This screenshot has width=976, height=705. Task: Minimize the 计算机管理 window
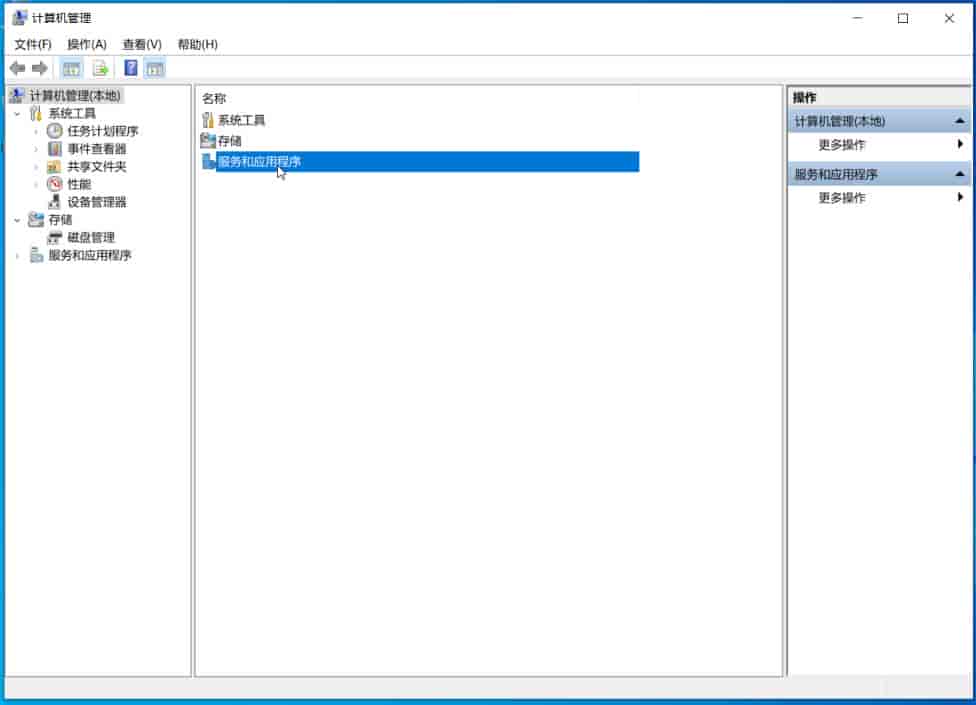pos(858,18)
